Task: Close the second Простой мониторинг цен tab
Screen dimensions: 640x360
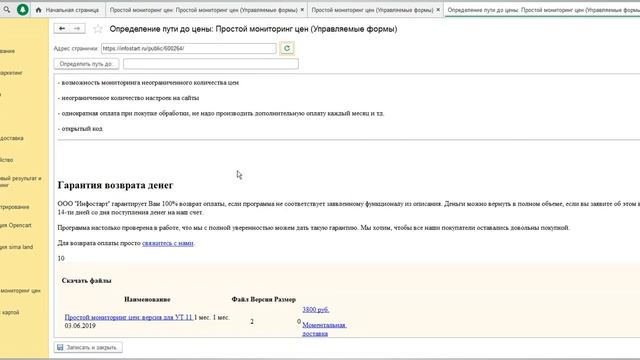Action: pyautogui.click(x=438, y=9)
